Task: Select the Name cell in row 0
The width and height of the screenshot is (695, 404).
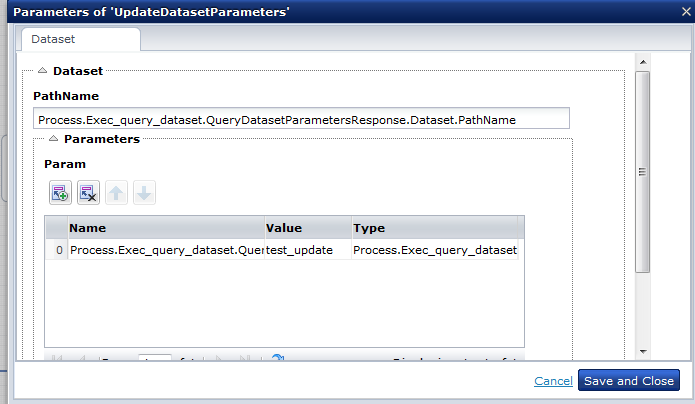Action: pos(165,250)
